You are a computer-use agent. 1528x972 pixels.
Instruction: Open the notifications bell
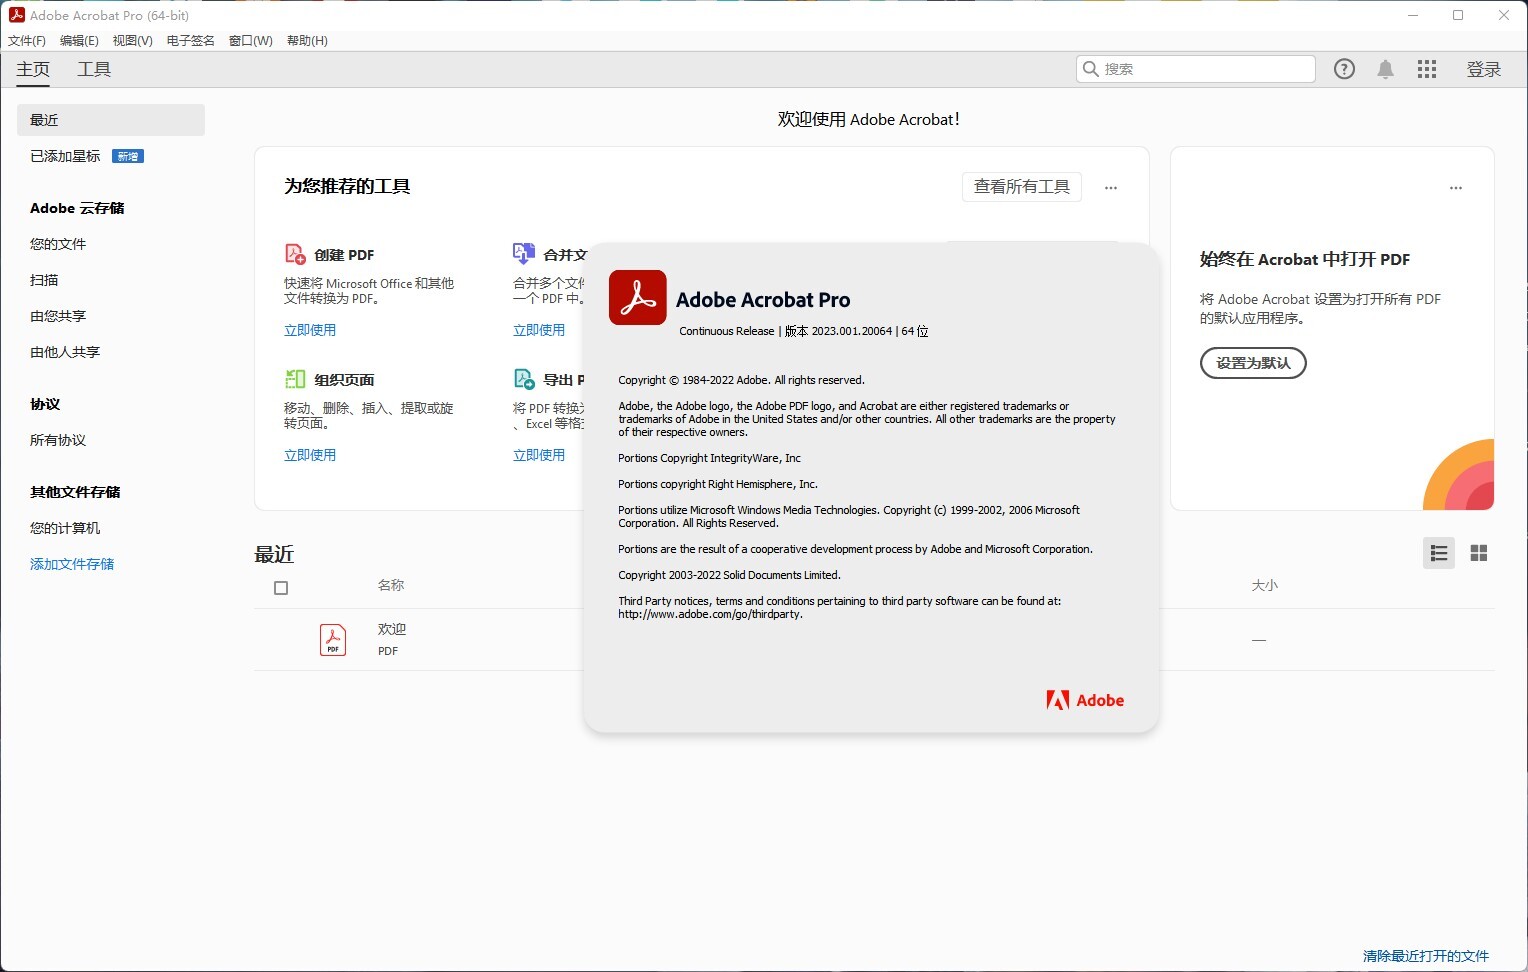1385,69
